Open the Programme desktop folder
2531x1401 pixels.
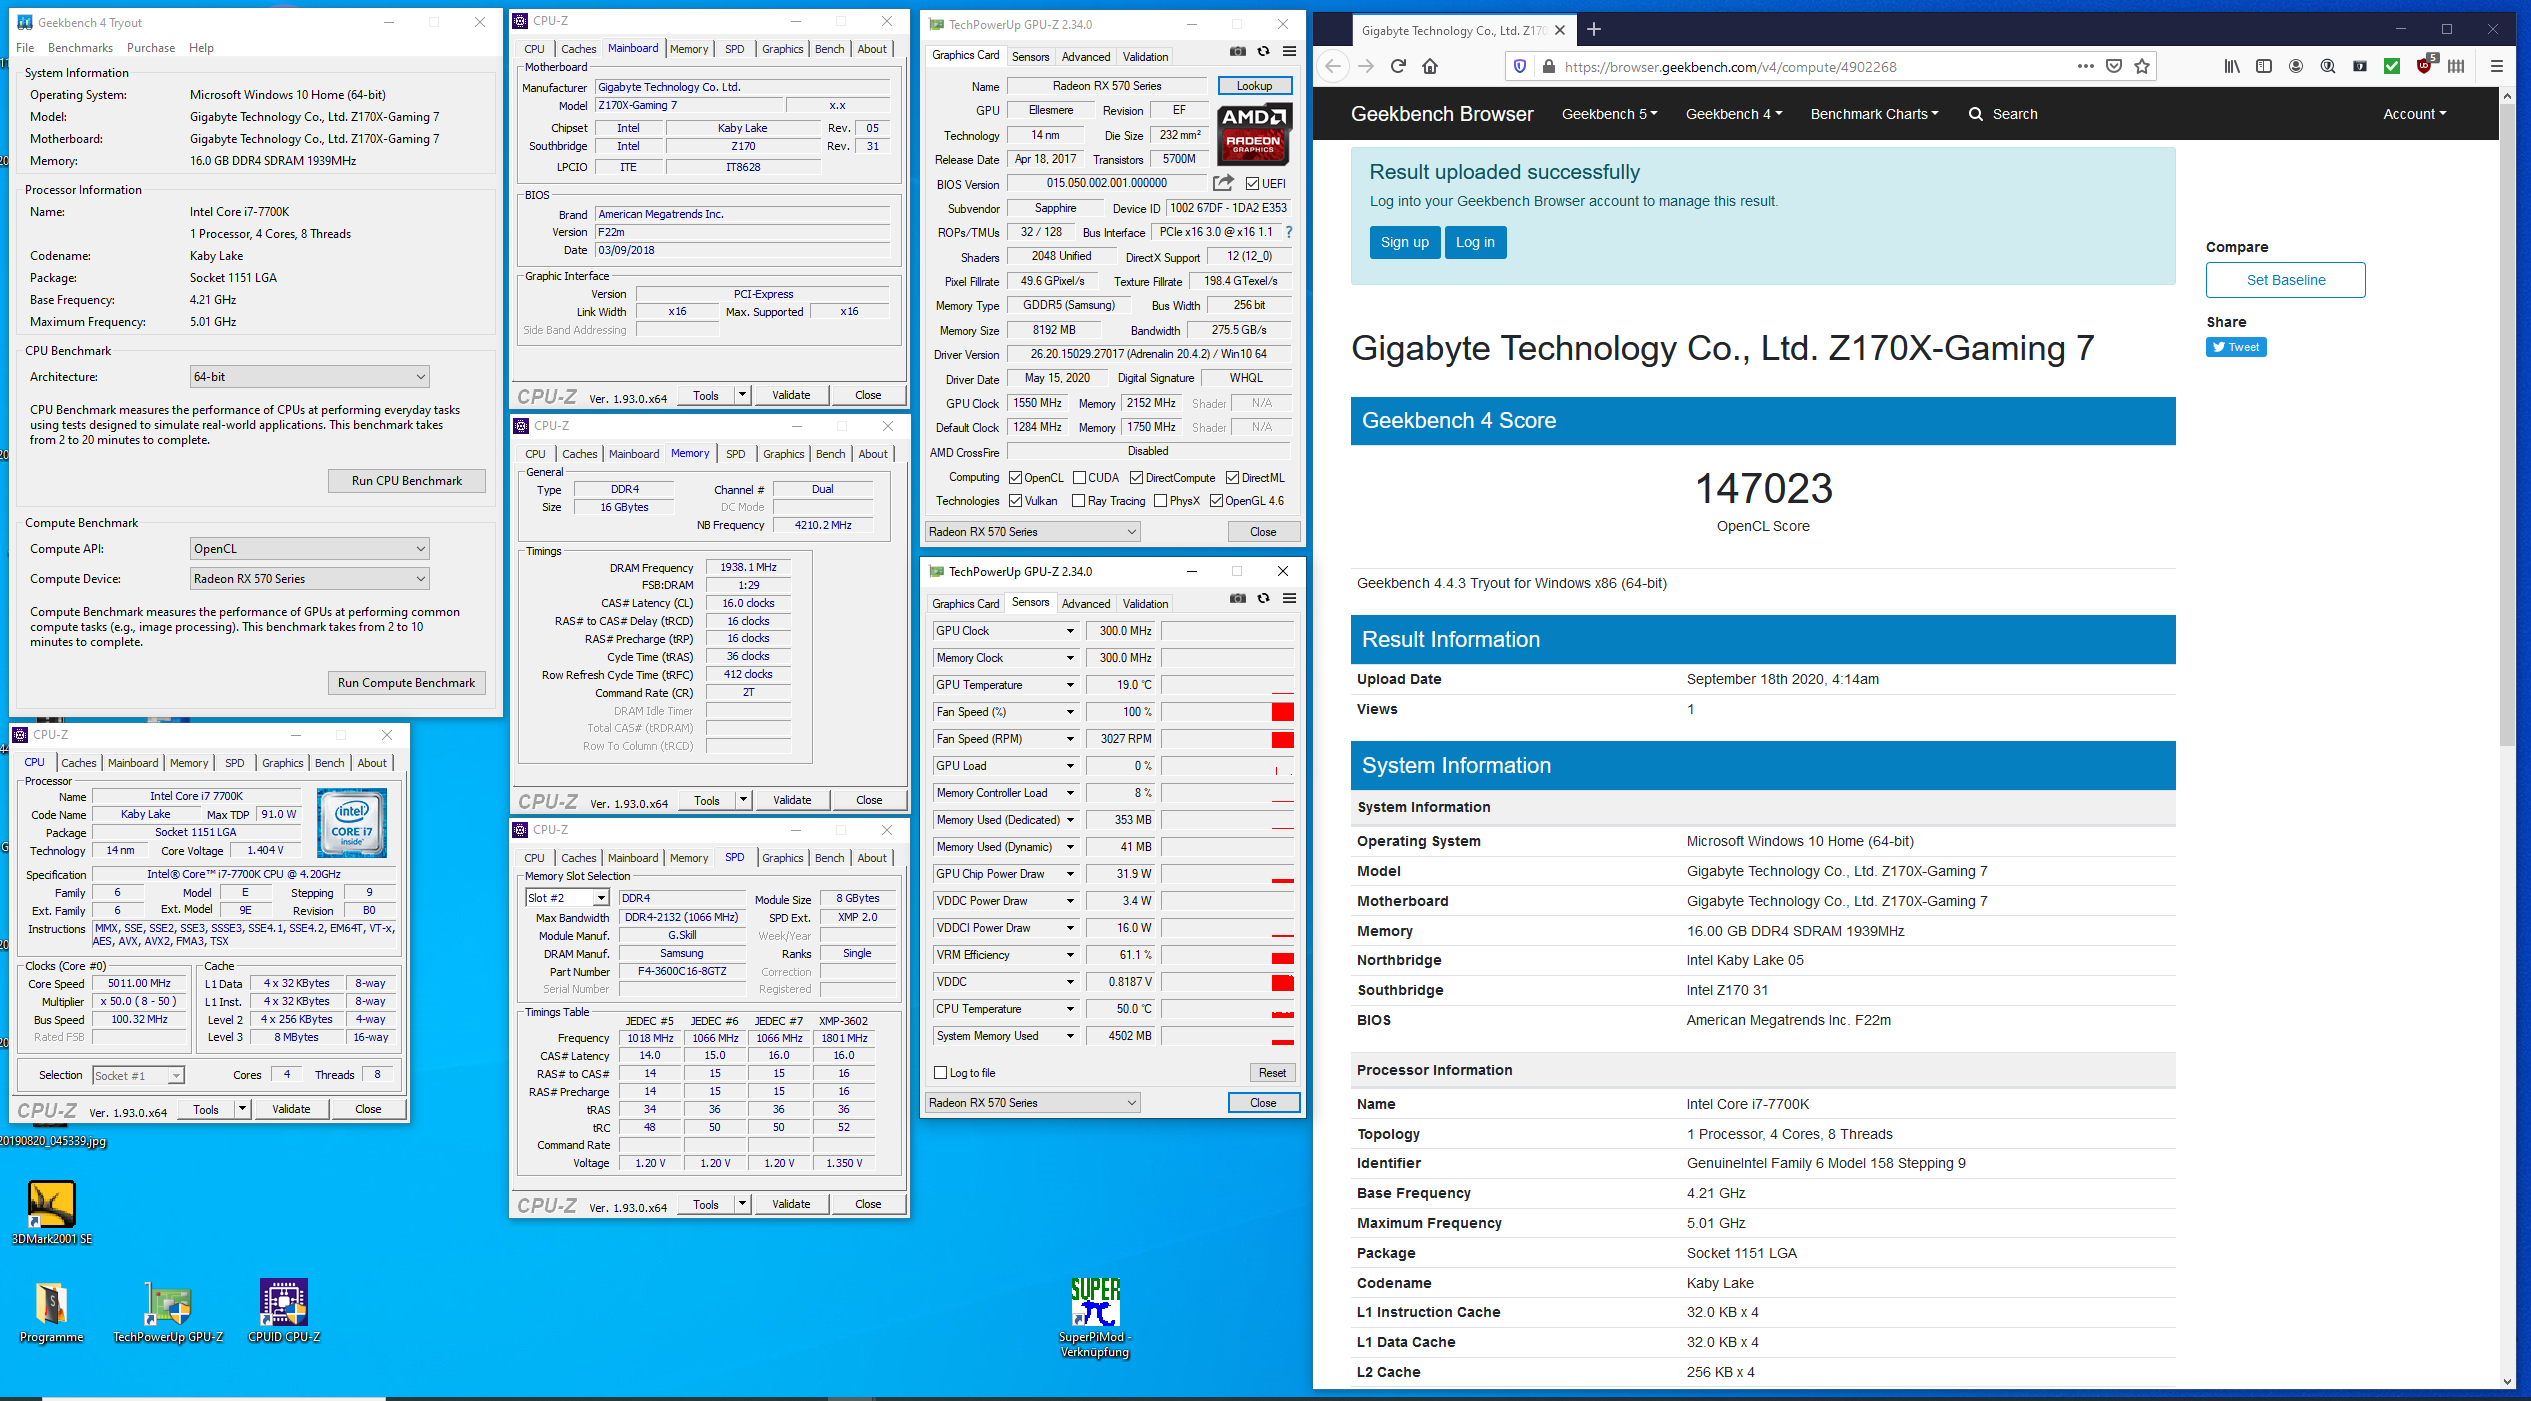51,1311
